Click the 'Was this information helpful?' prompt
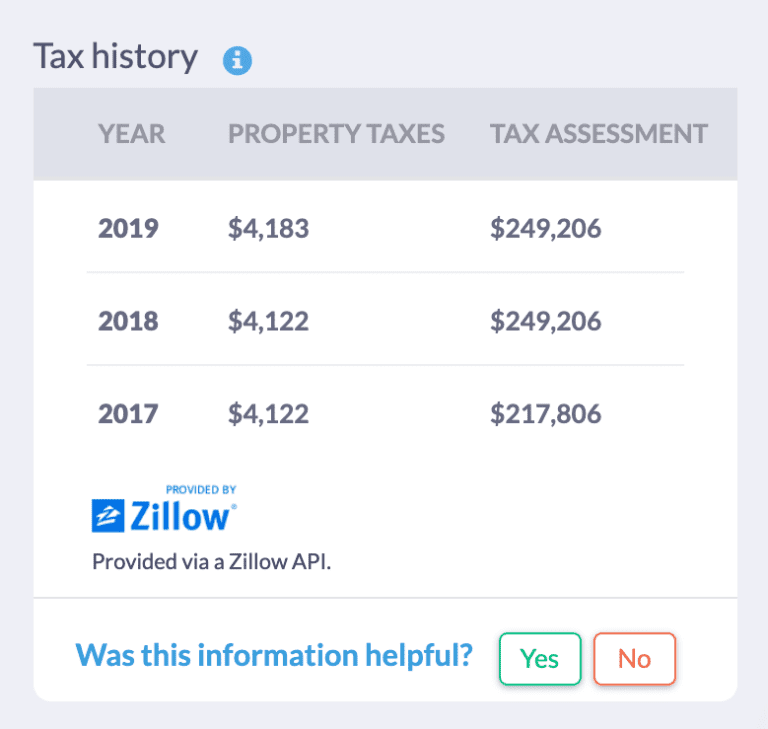768x729 pixels. point(274,656)
